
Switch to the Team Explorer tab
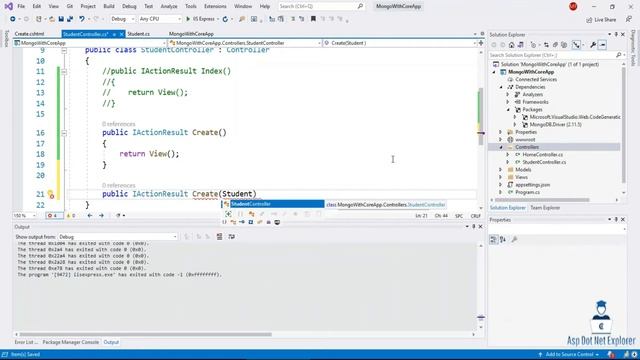coord(545,208)
